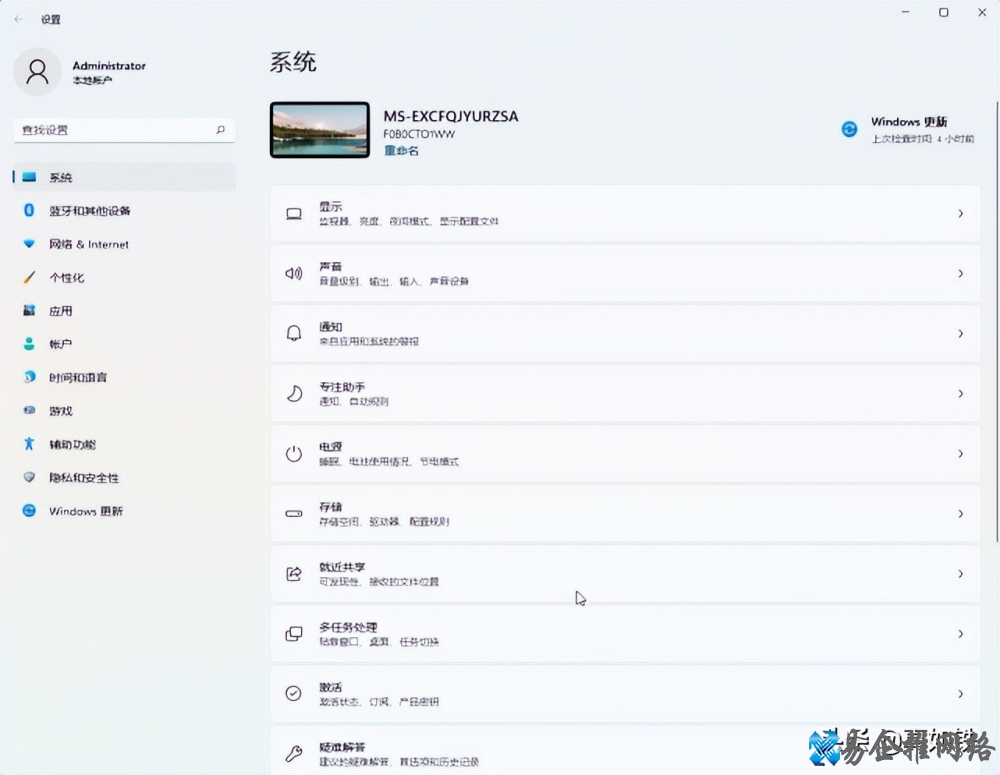Expand the 激活 row chevron
This screenshot has width=1000, height=775.
pos(960,693)
